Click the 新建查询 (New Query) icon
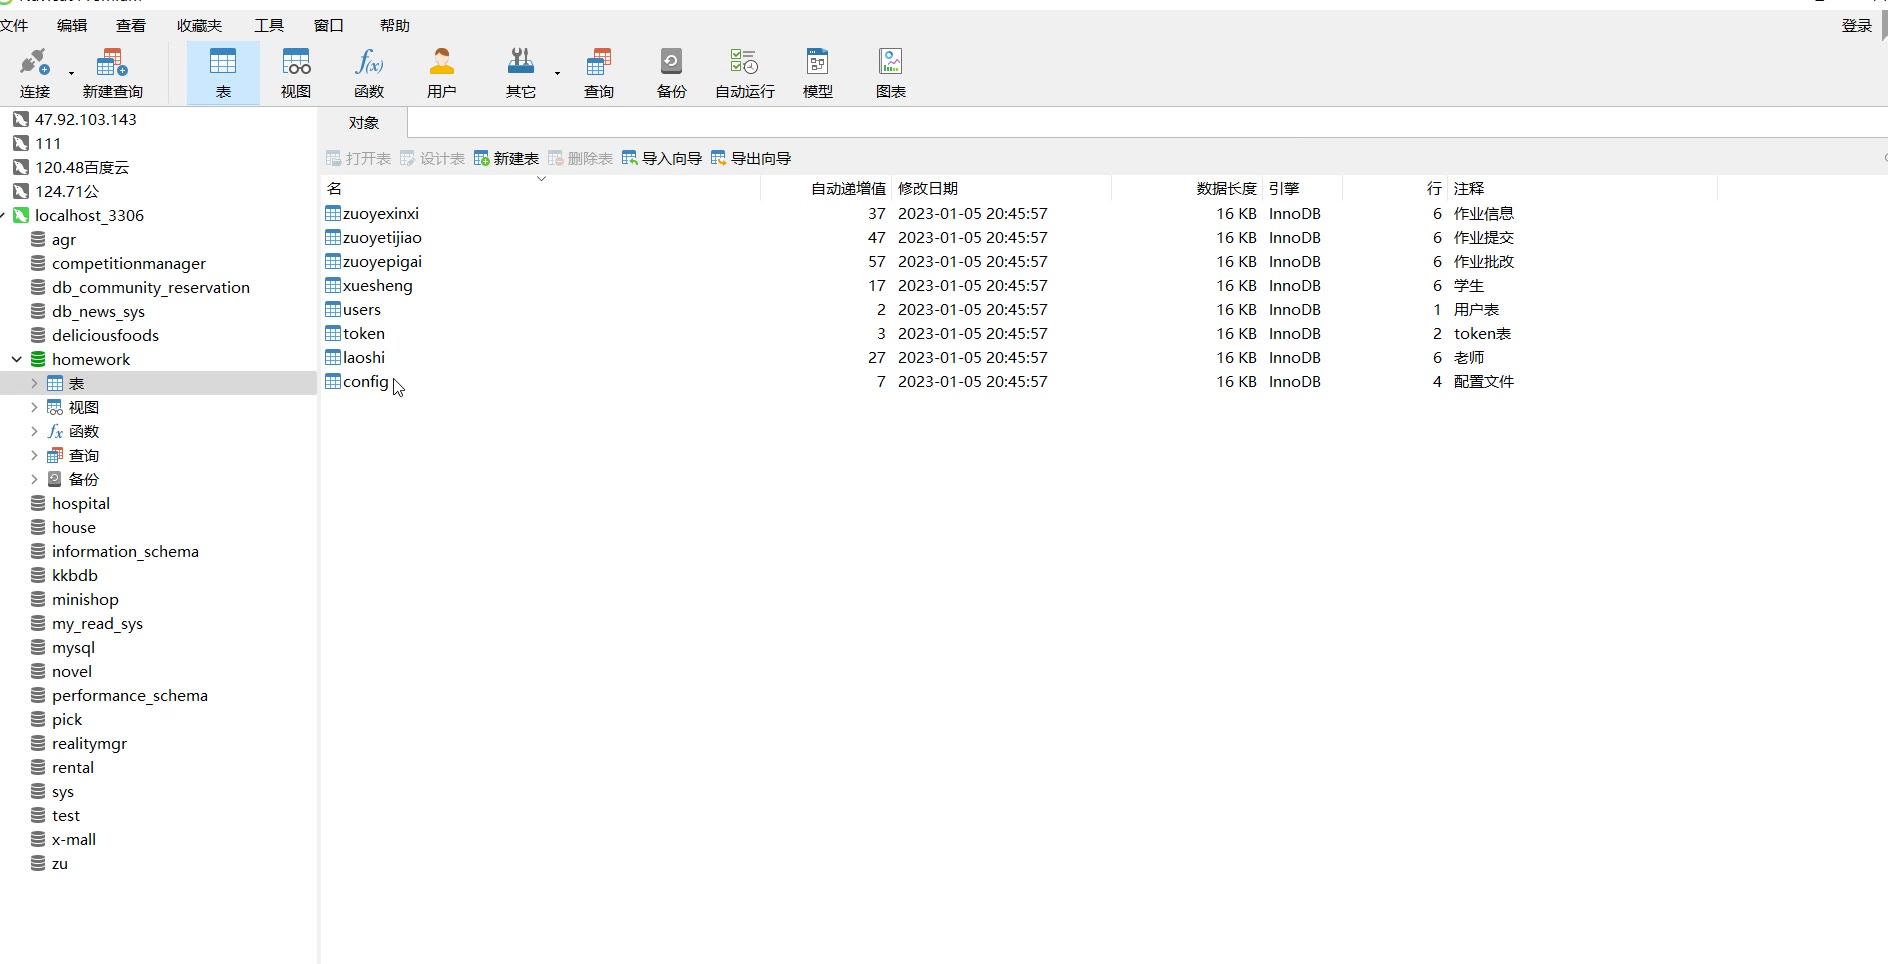This screenshot has height=964, width=1888. [112, 73]
